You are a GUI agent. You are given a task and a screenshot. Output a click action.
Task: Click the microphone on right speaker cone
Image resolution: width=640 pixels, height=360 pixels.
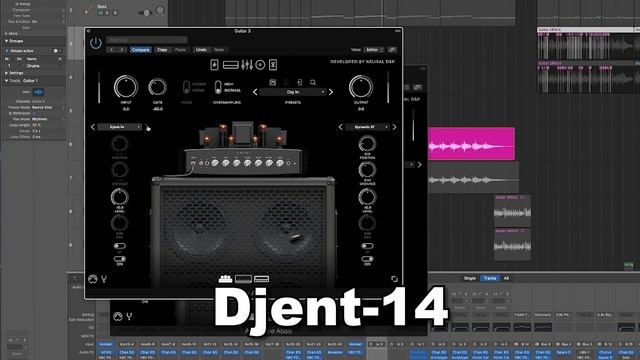[x=296, y=238]
